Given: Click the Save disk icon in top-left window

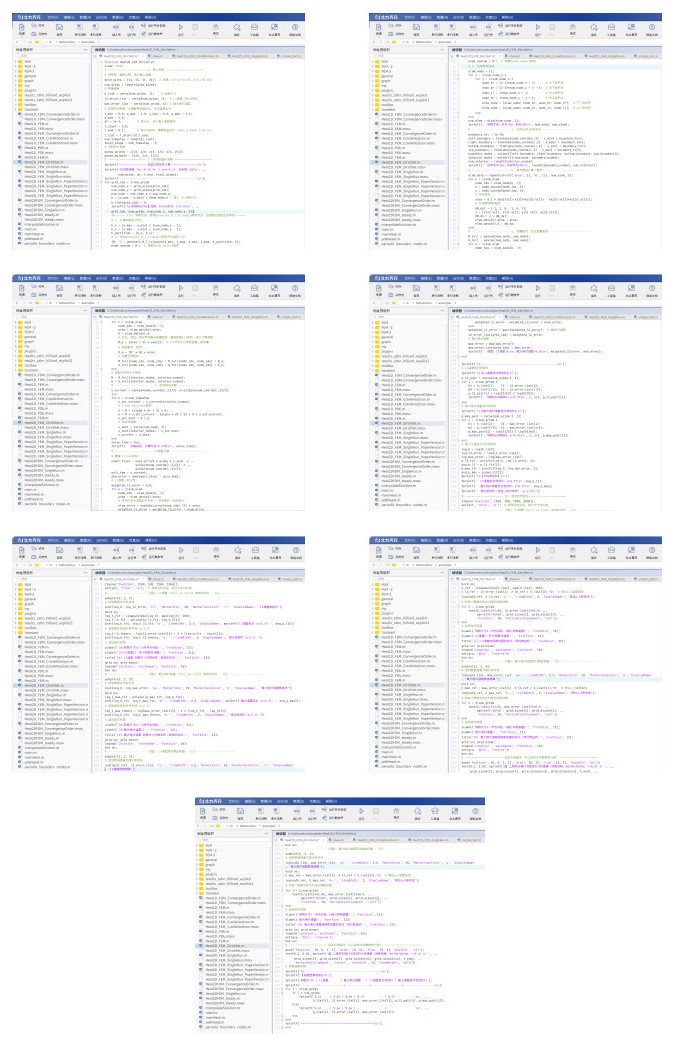Looking at the screenshot, I should (x=60, y=27).
